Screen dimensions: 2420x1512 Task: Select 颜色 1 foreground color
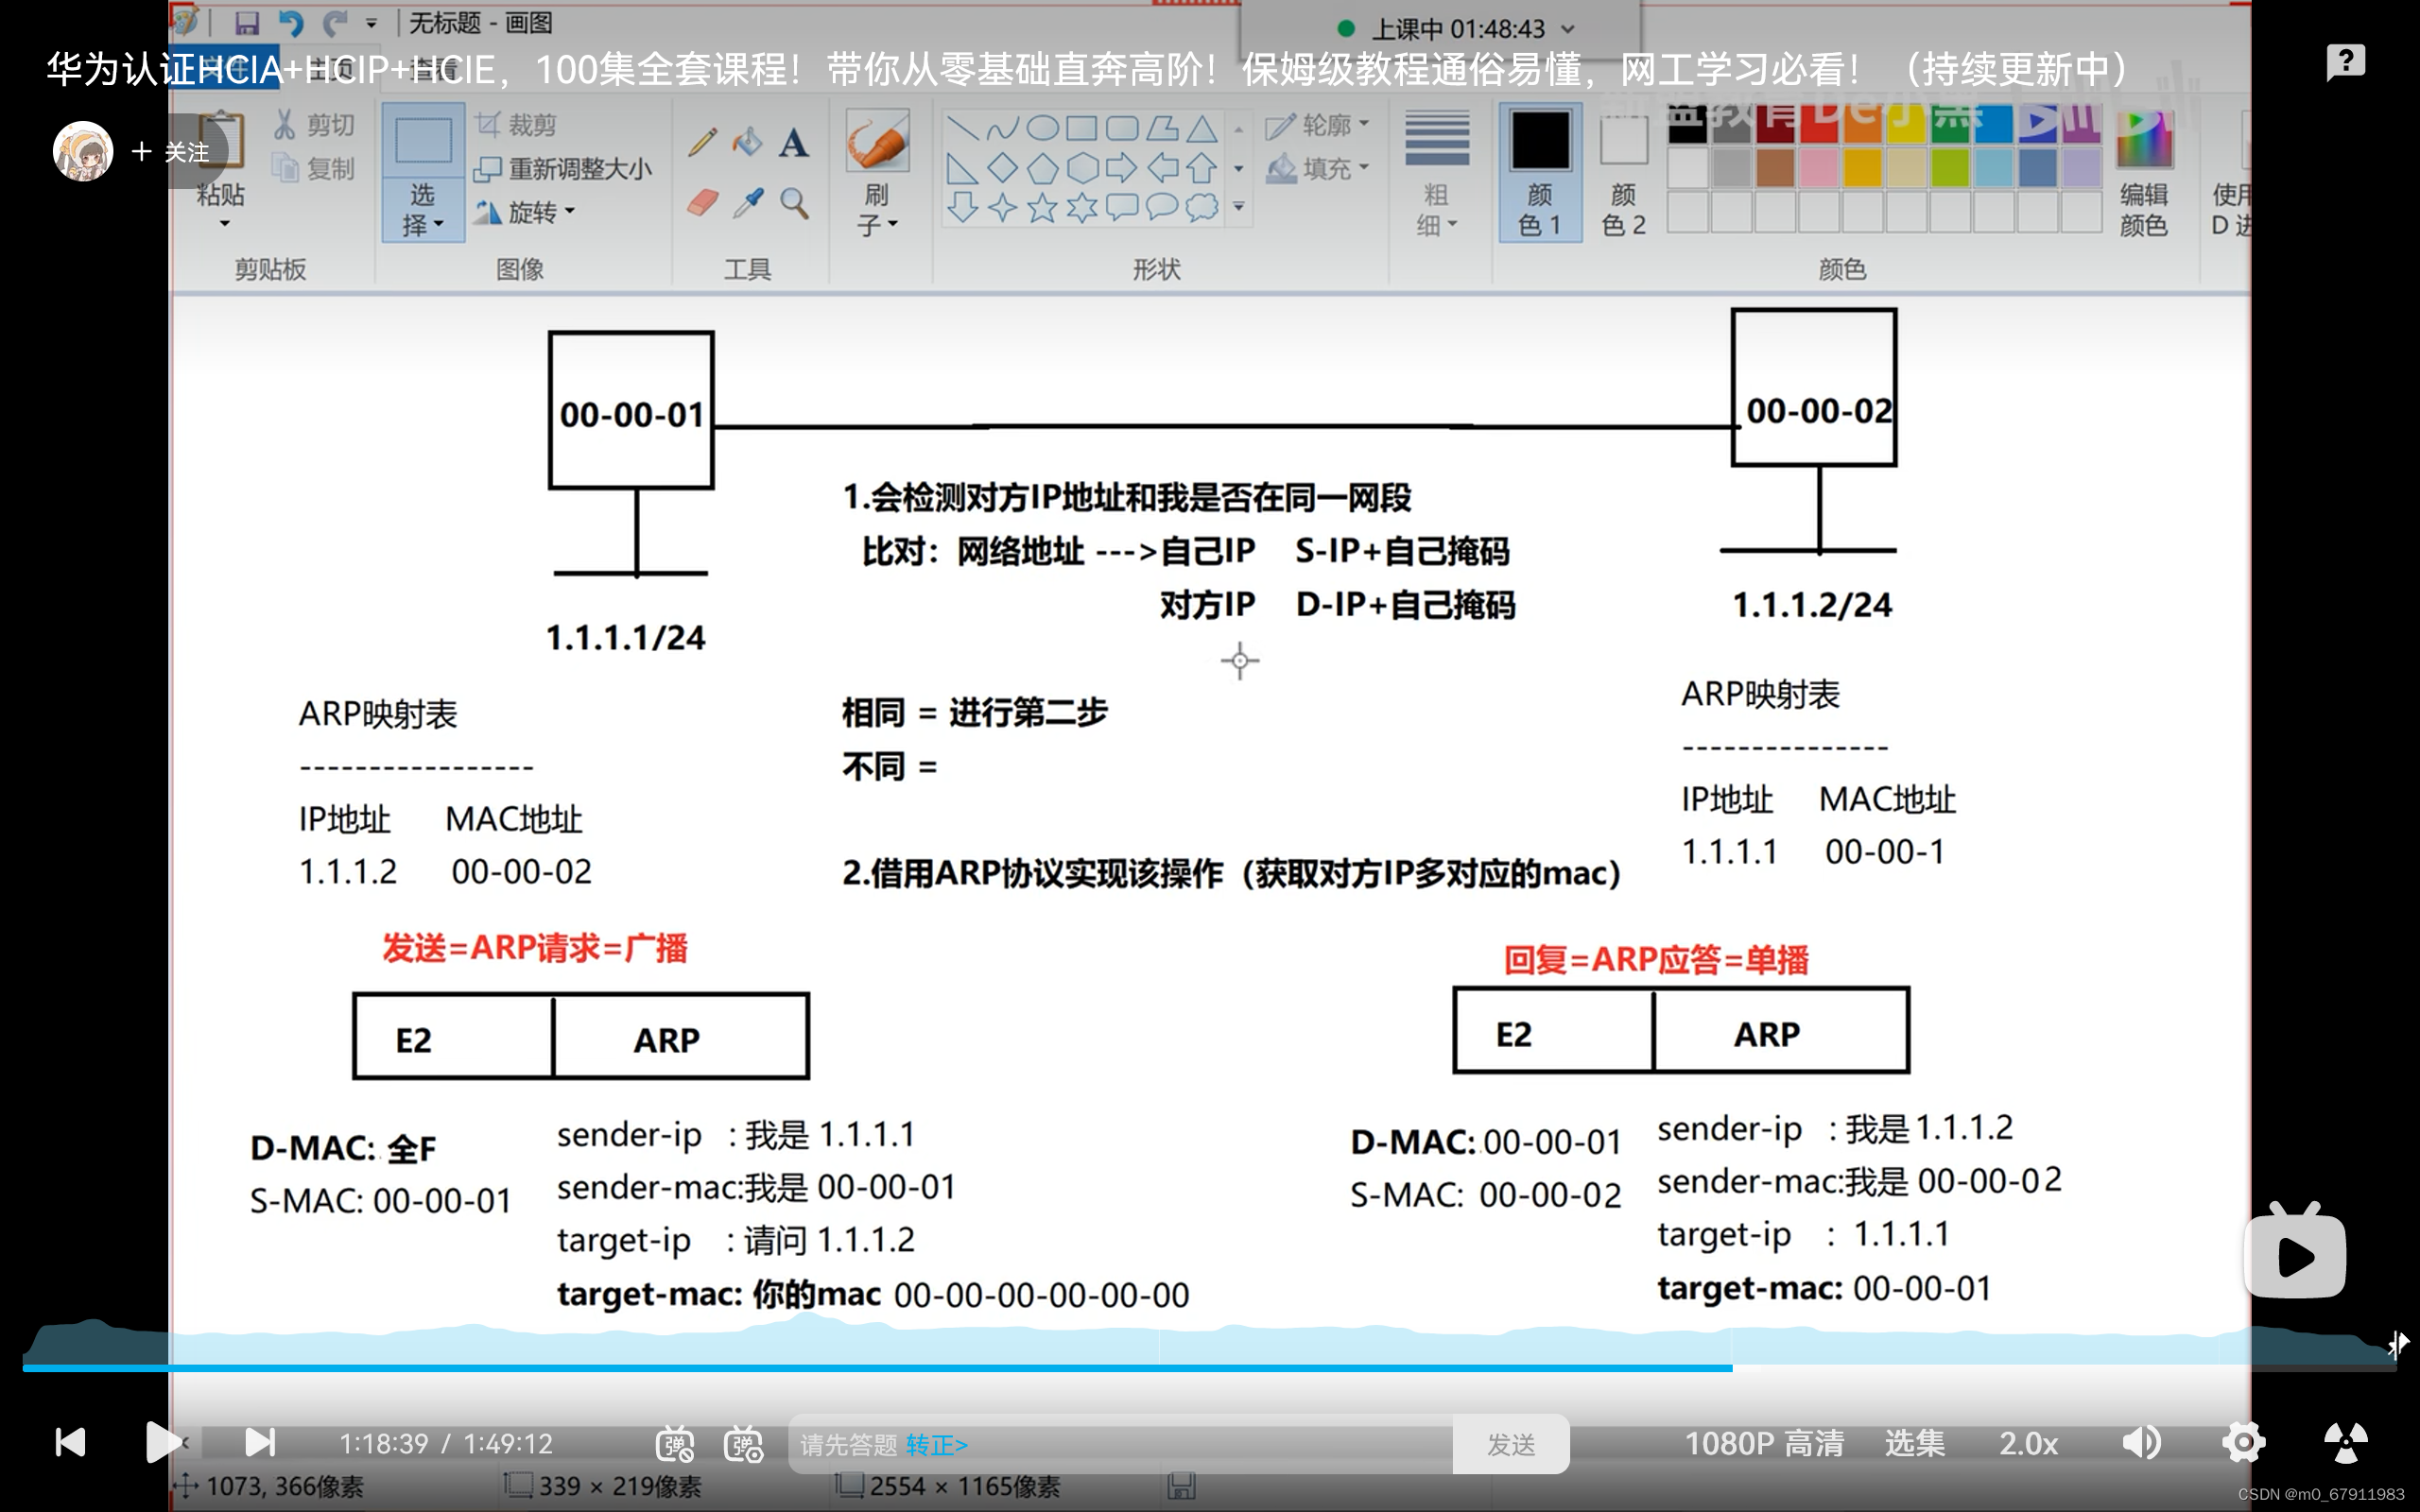pyautogui.click(x=1540, y=174)
